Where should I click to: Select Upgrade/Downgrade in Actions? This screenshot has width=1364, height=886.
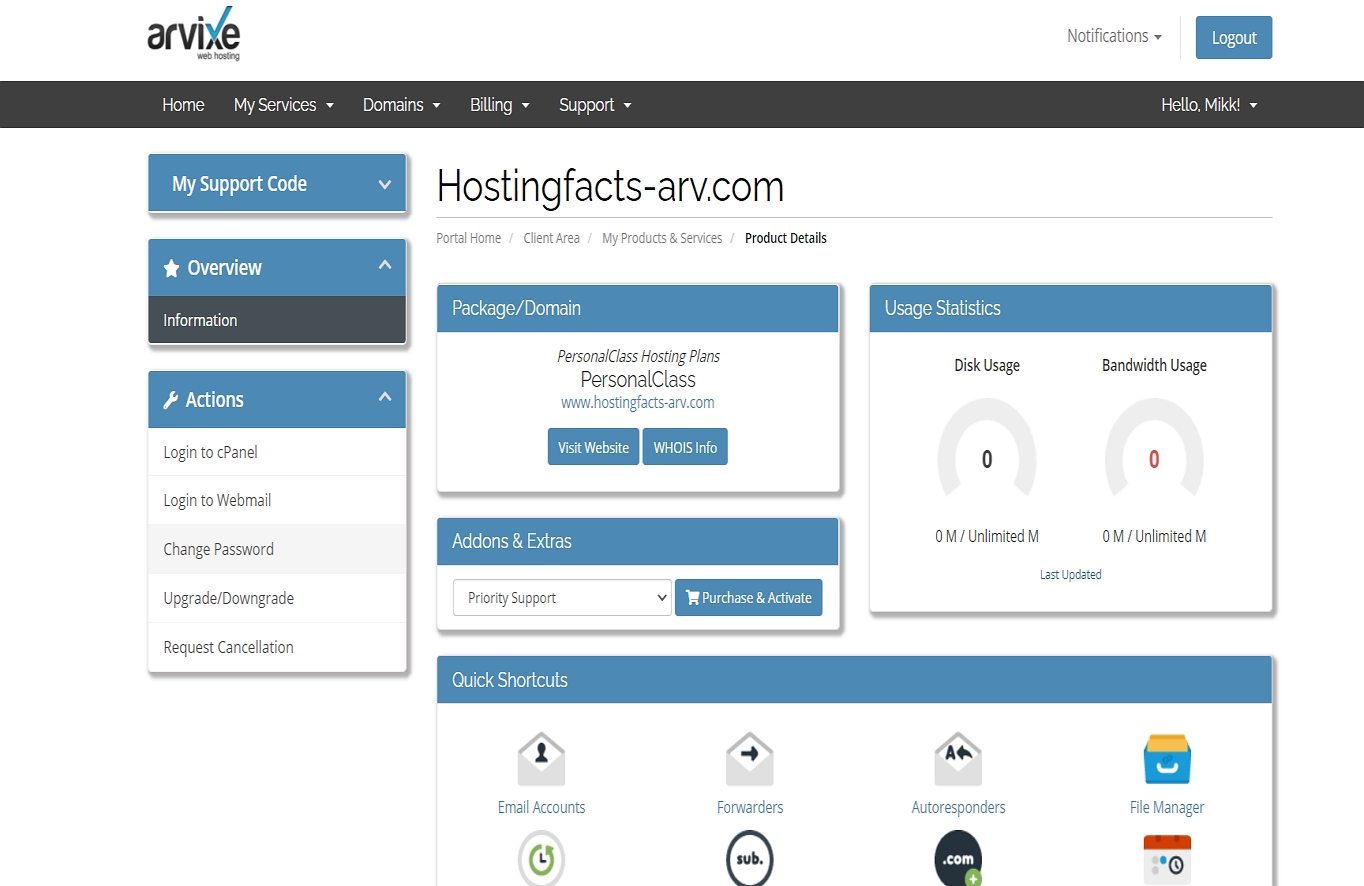[x=277, y=598]
